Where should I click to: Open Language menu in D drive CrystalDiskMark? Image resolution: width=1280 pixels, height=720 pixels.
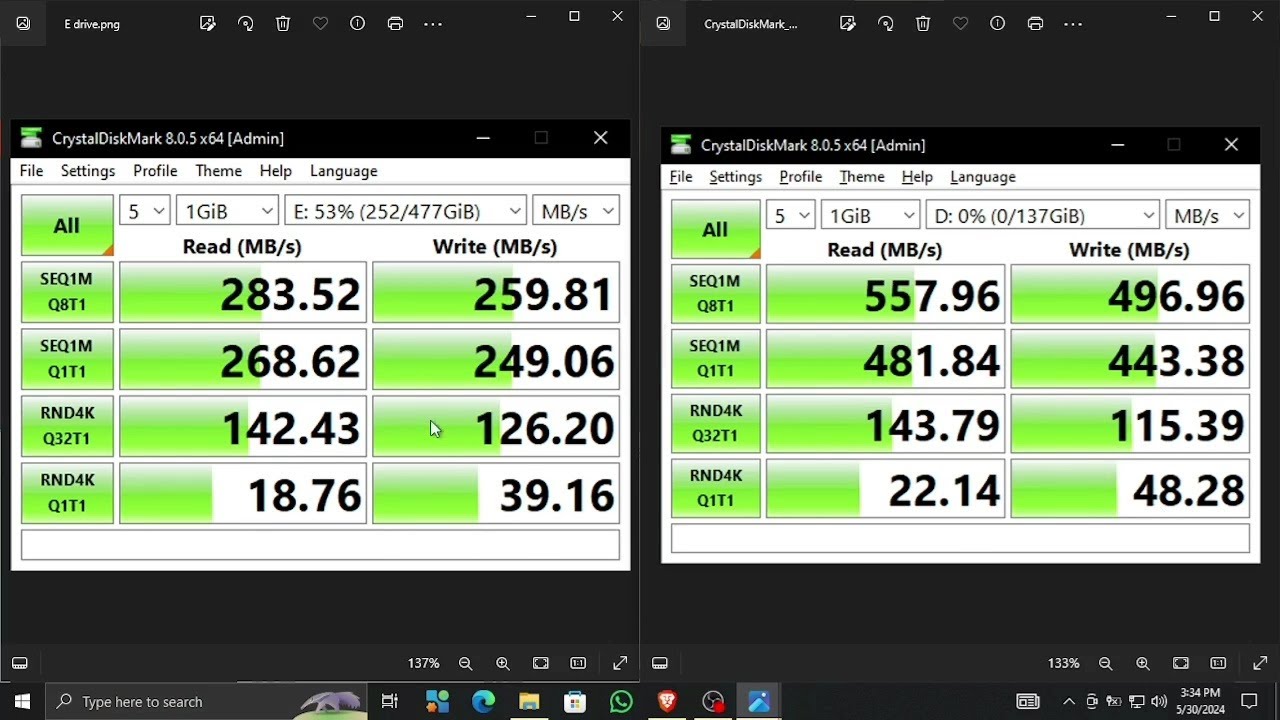pyautogui.click(x=983, y=177)
